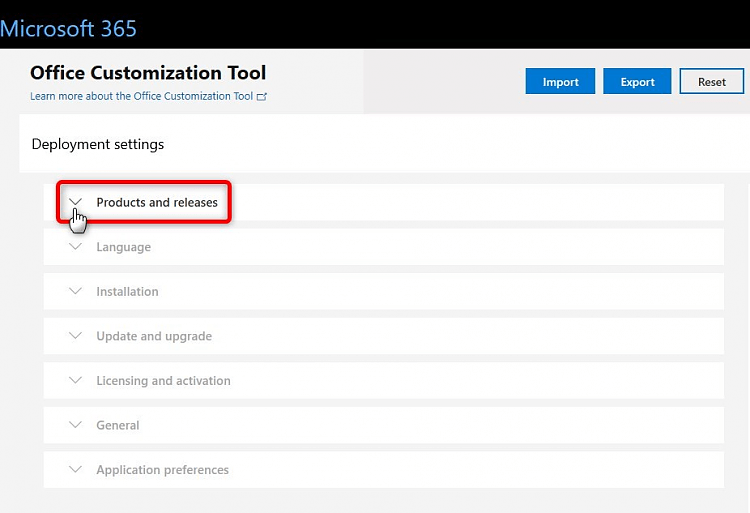The image size is (750, 513).
Task: Expand the Products and releases chevron
Action: point(76,202)
